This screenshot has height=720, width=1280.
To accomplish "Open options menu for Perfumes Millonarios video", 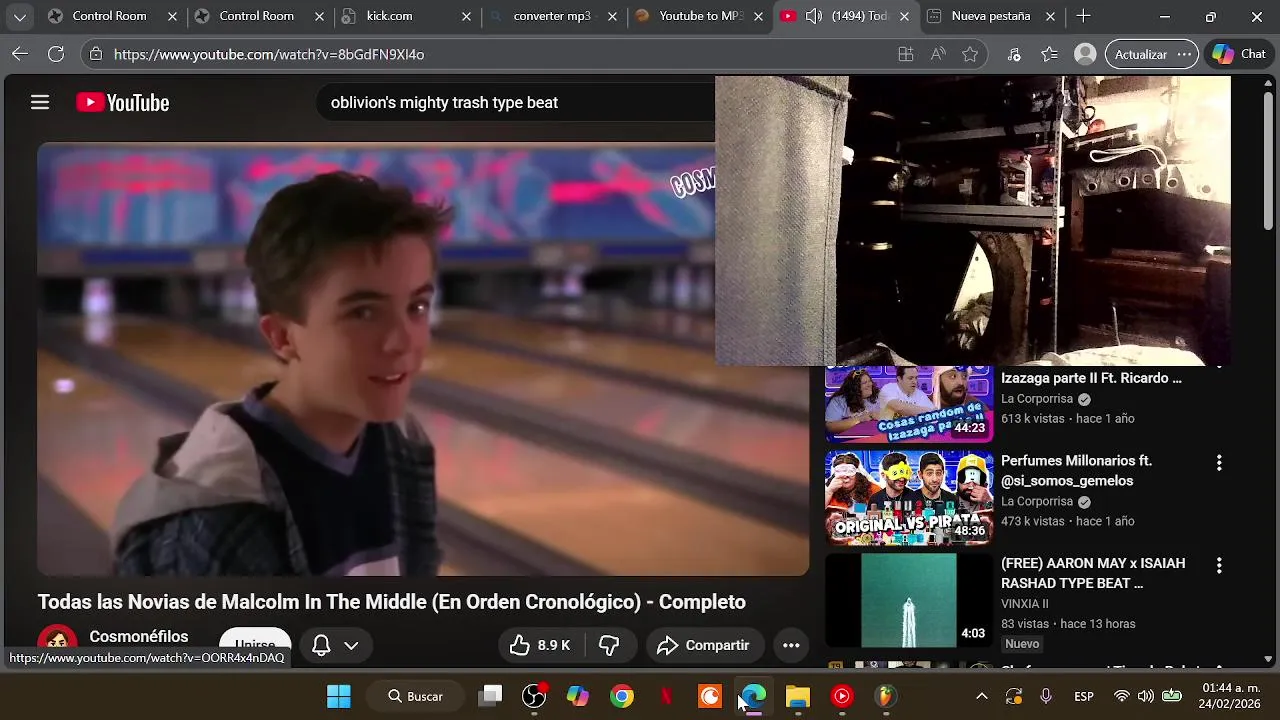I will [x=1218, y=463].
